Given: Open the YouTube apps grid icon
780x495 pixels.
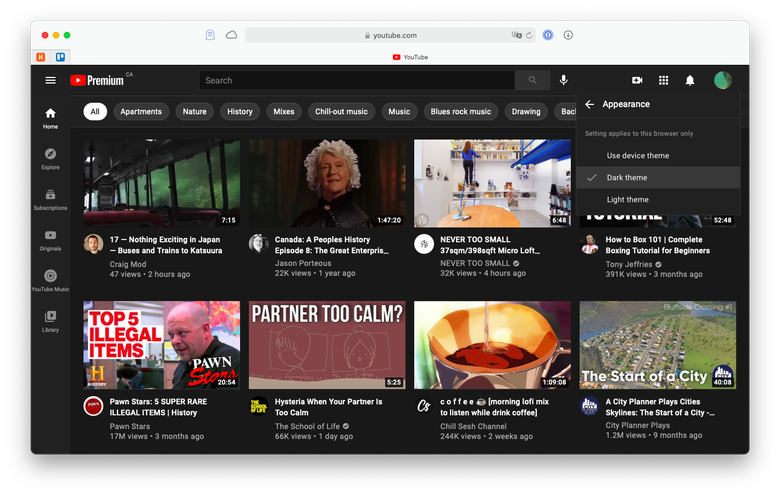Looking at the screenshot, I should point(663,80).
